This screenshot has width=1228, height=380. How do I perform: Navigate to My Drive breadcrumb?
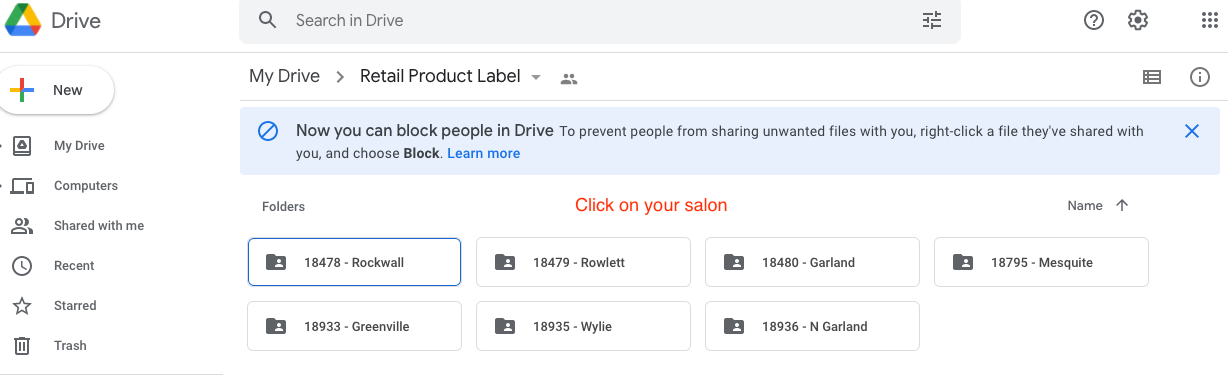pyautogui.click(x=285, y=76)
